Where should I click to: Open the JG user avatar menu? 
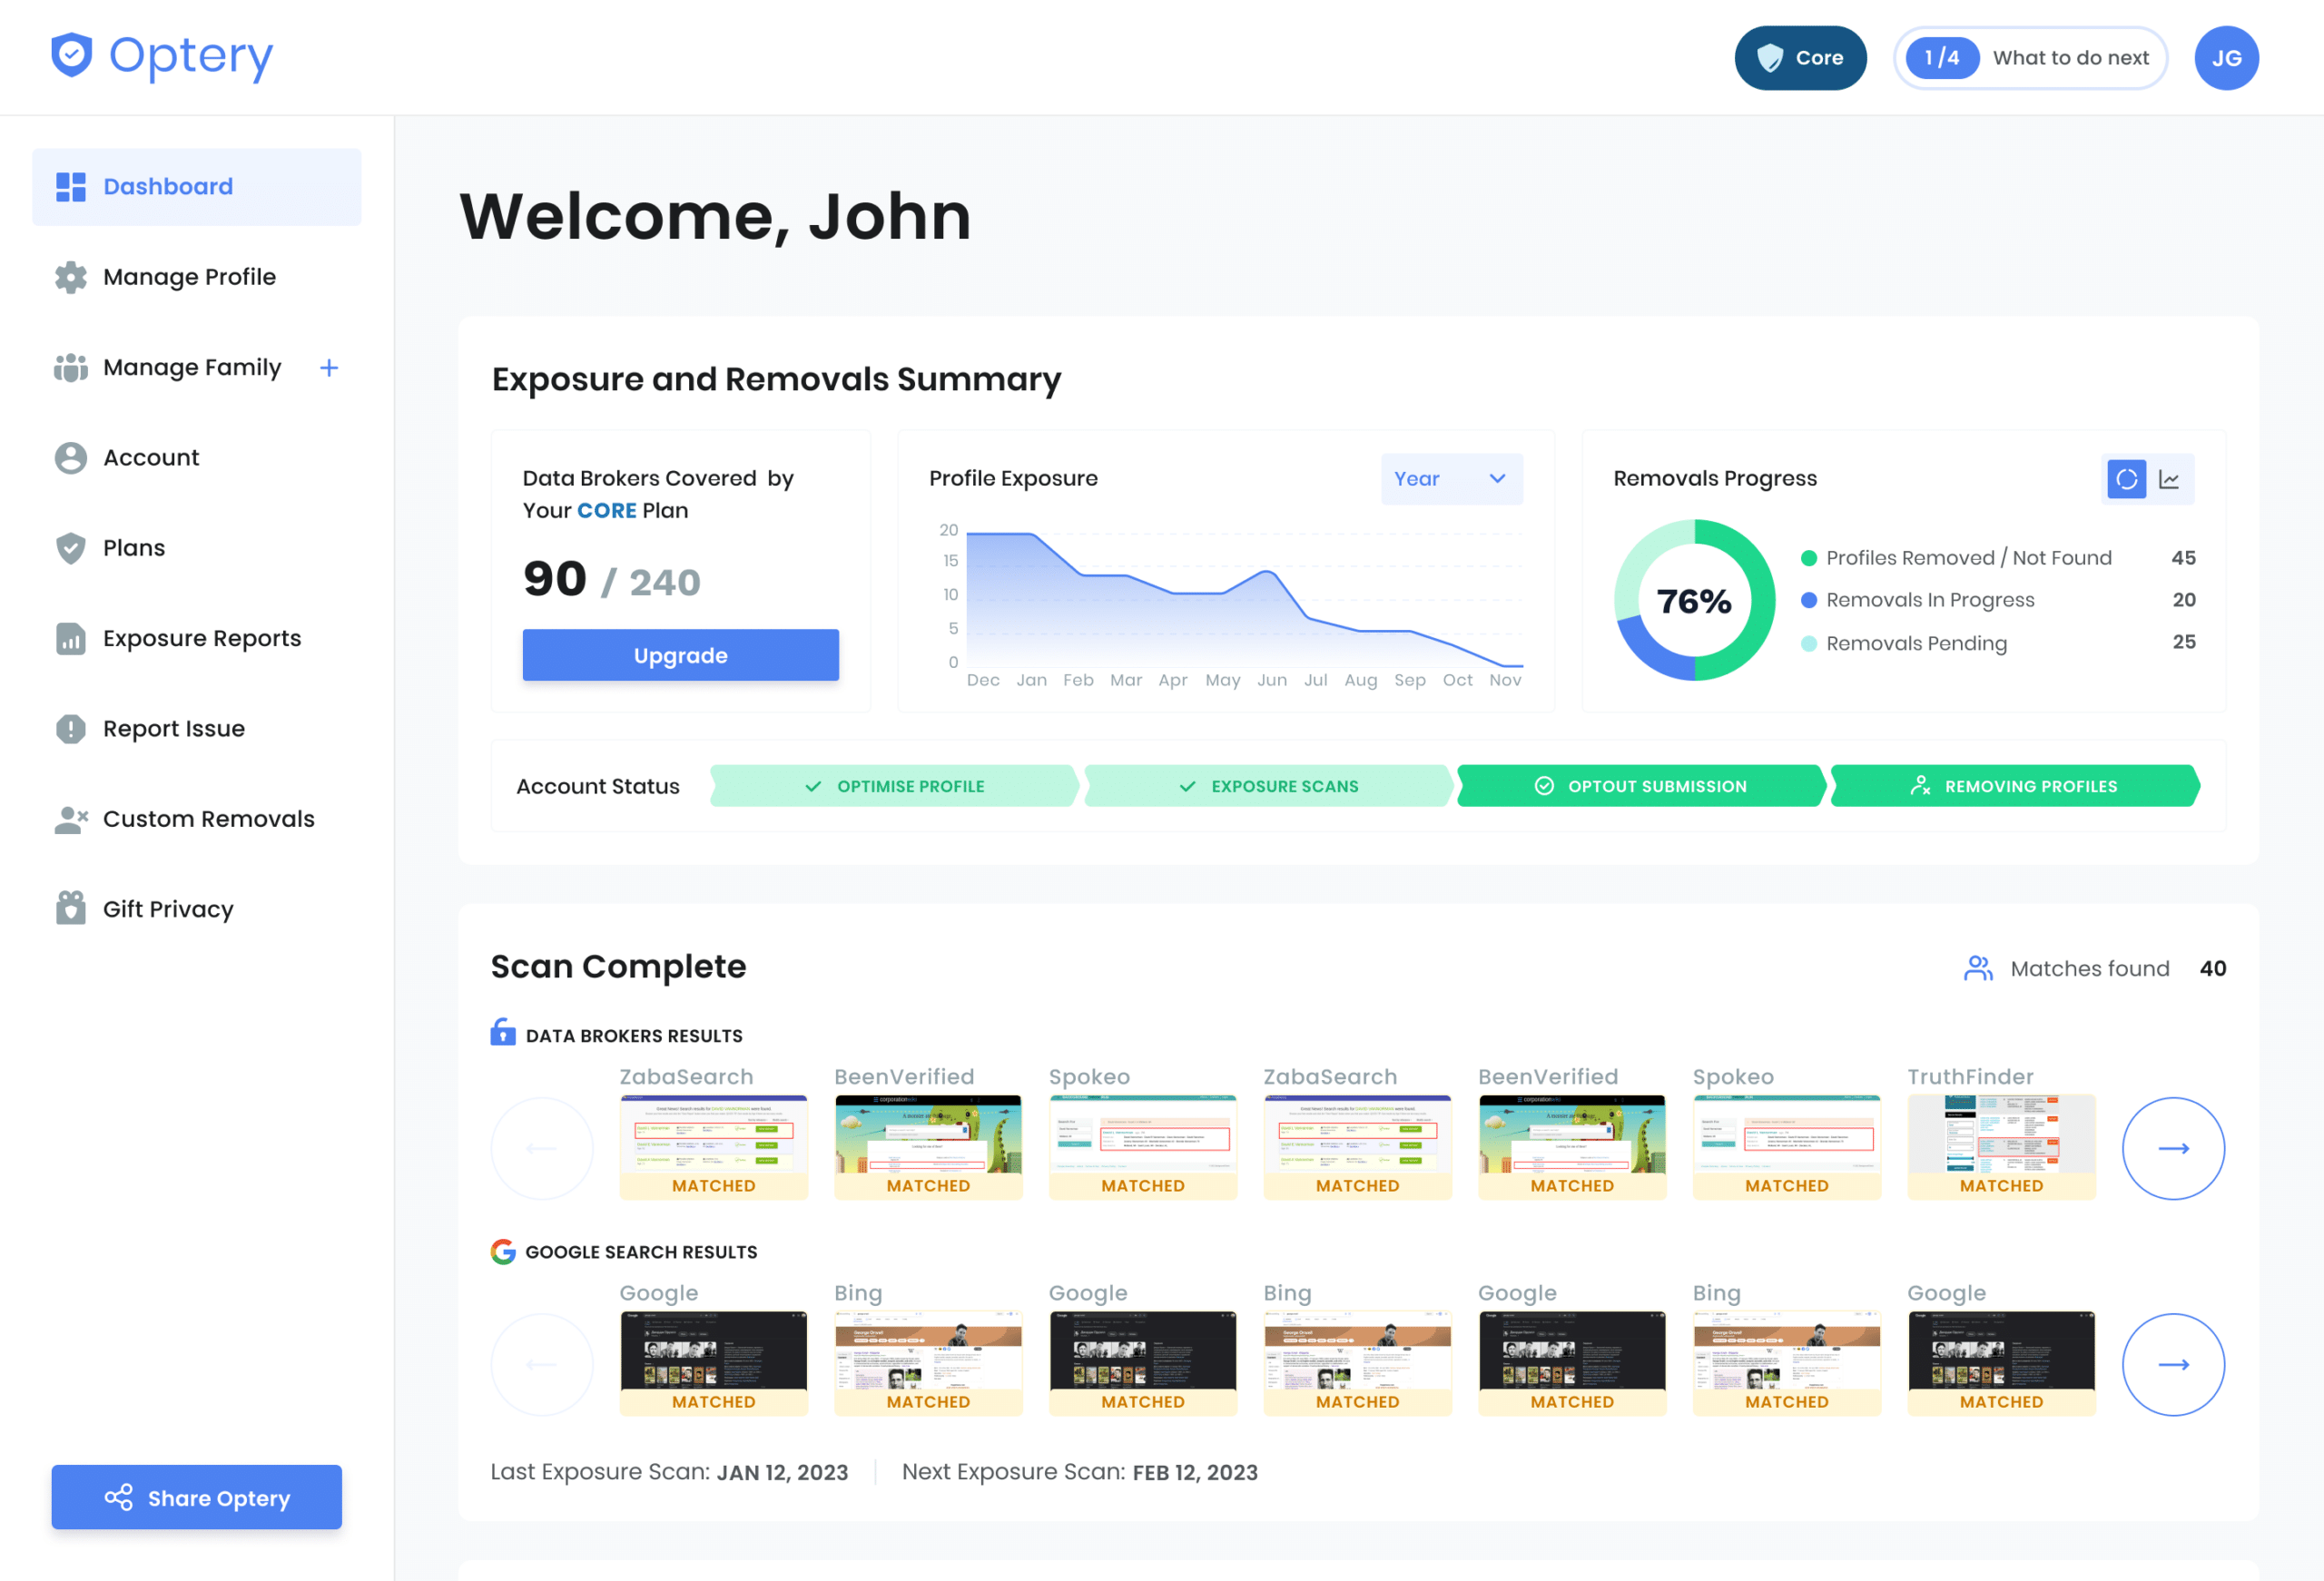pos(2226,58)
